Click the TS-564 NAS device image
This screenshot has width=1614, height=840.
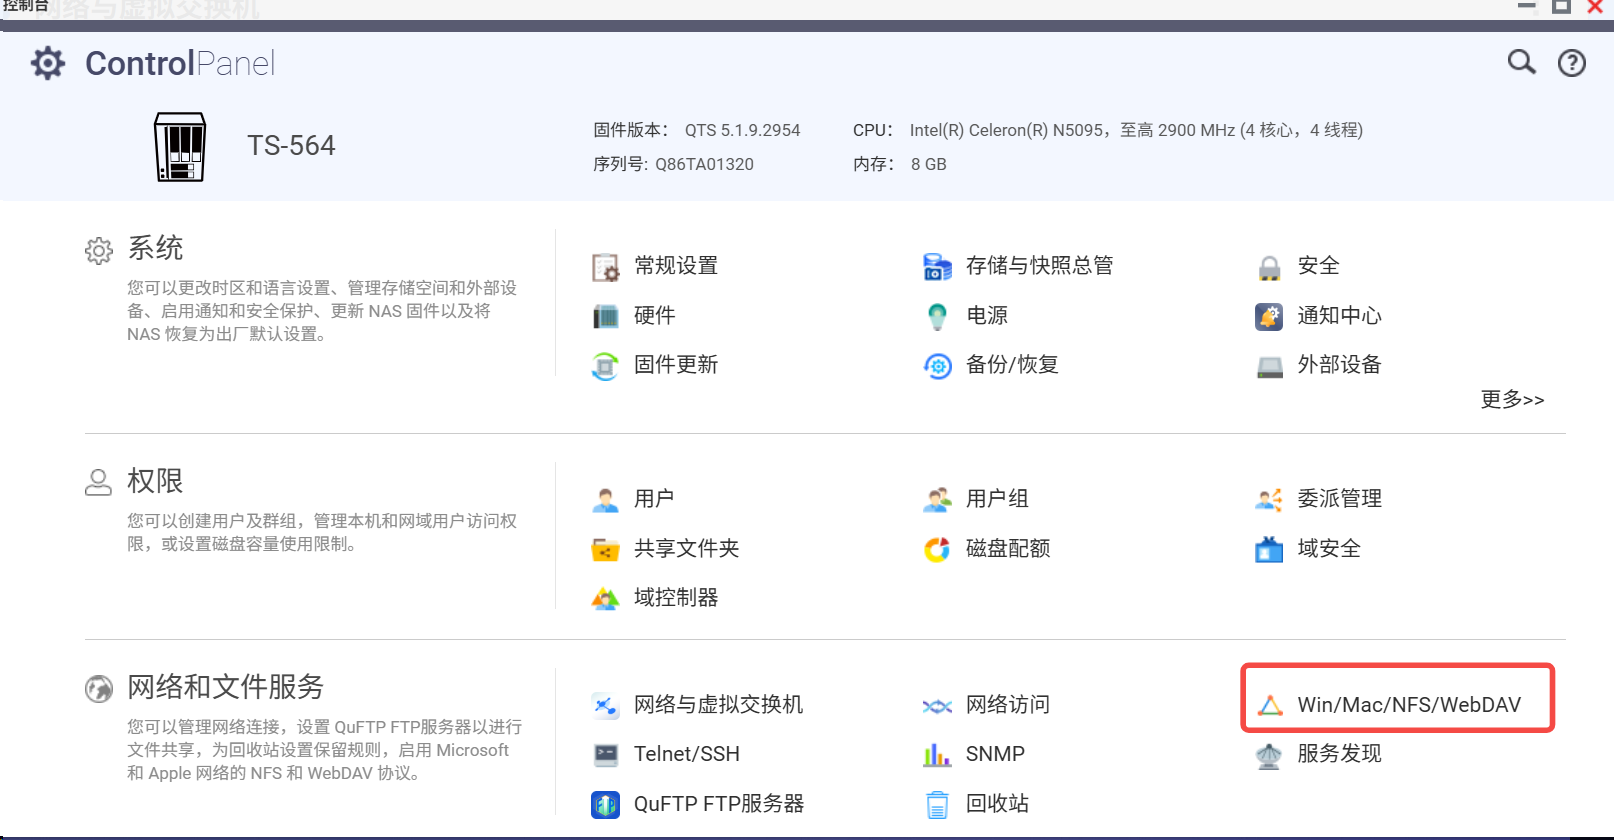pos(180,146)
